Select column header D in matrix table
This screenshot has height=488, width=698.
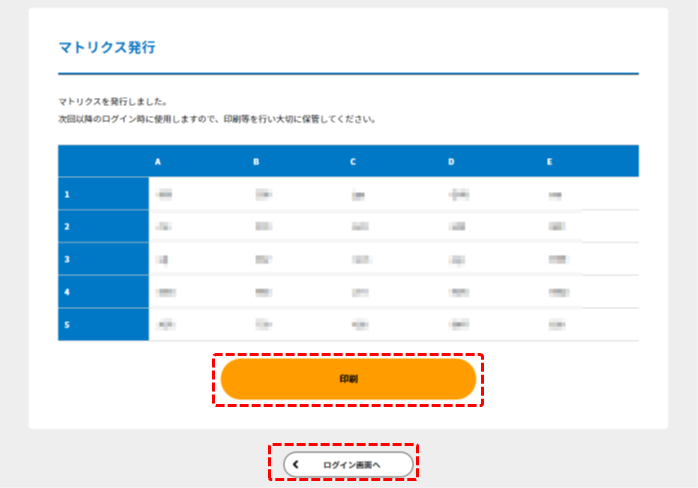tap(451, 162)
